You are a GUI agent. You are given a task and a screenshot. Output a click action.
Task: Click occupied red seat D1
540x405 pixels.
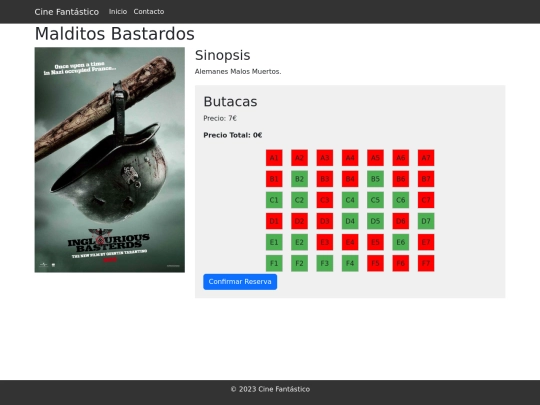274,221
